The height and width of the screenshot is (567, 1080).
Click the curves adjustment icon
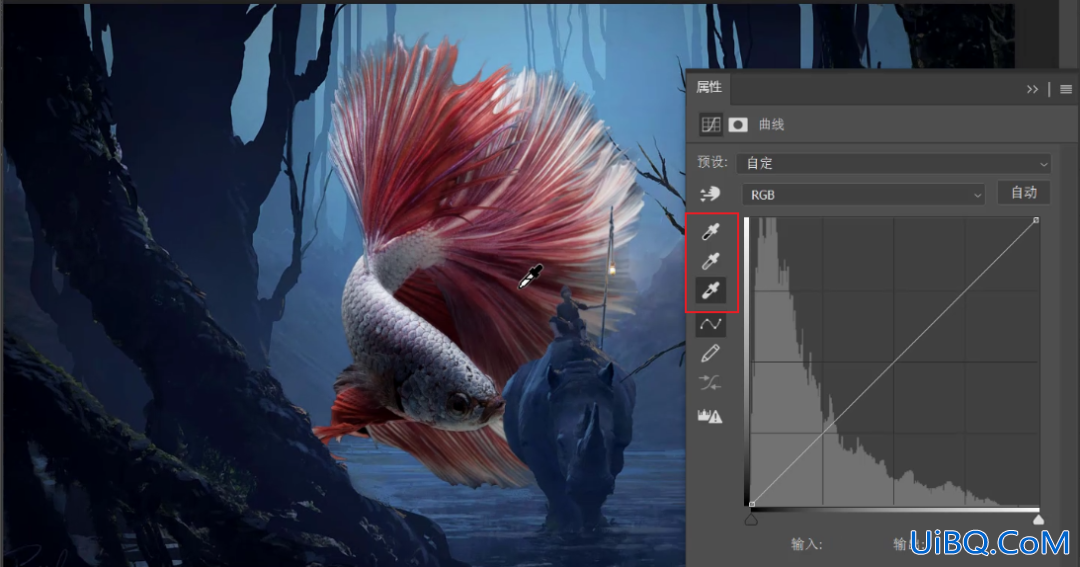click(711, 125)
